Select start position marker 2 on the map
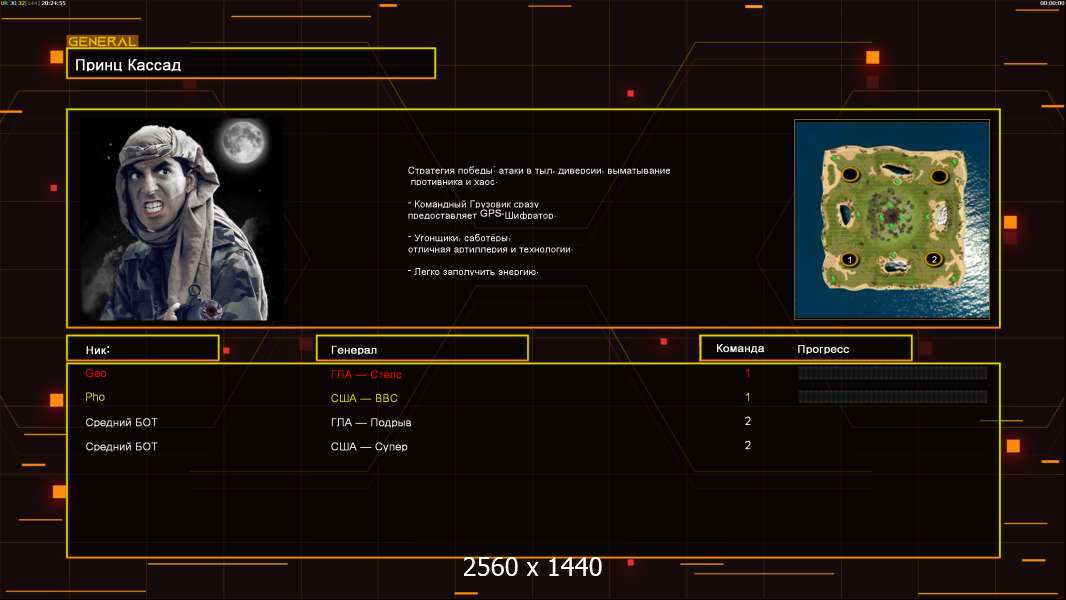1066x600 pixels. tap(934, 259)
